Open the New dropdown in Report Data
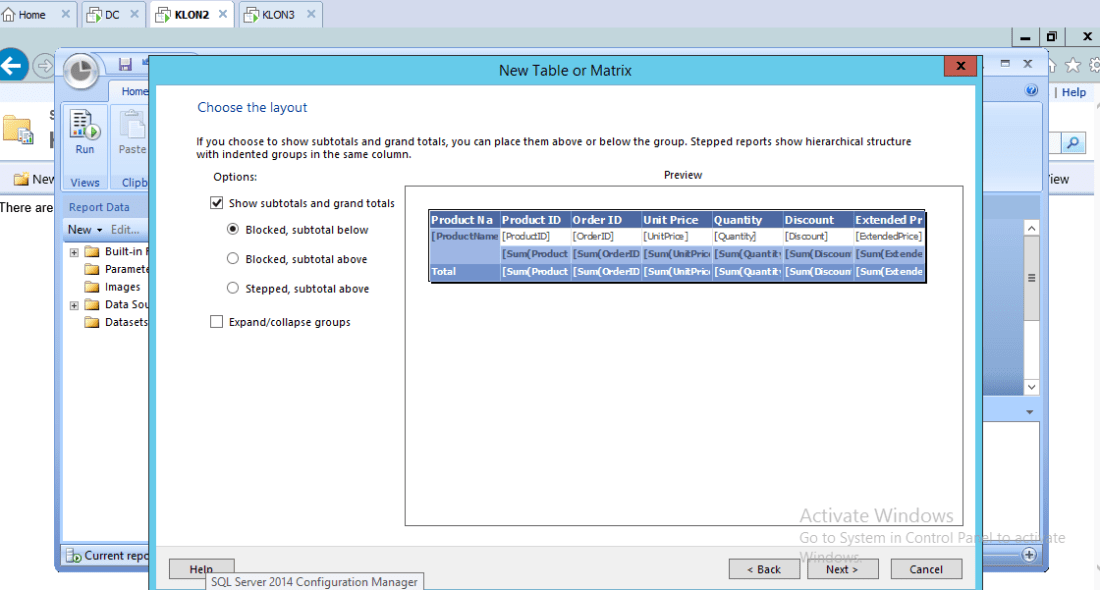The width and height of the screenshot is (1100, 590). coord(85,230)
